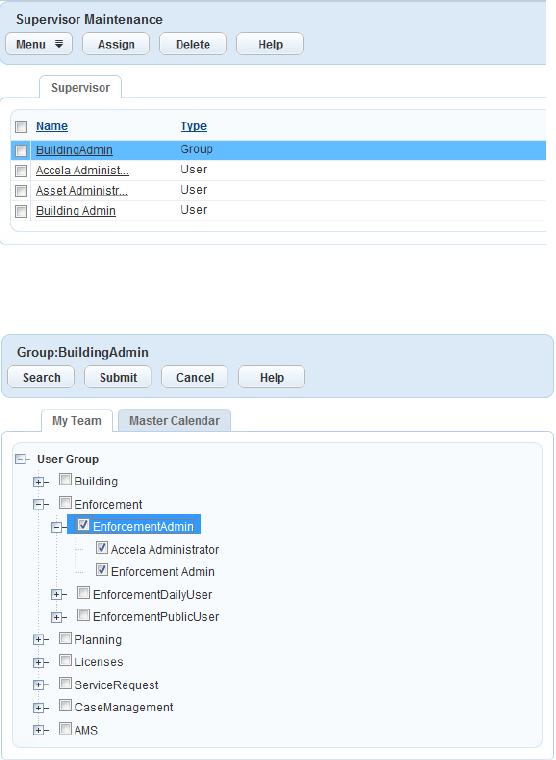The height and width of the screenshot is (760, 556).
Task: Select the Supervisor tab
Action: click(x=80, y=88)
